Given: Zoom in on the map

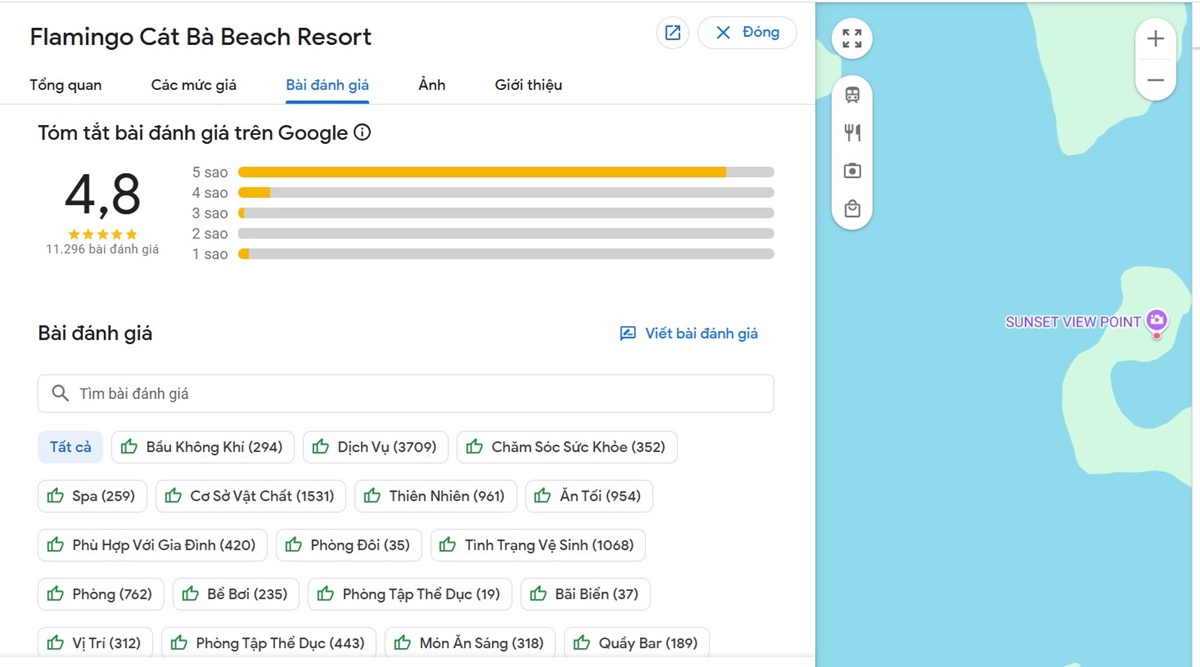Looking at the screenshot, I should click(x=1156, y=39).
